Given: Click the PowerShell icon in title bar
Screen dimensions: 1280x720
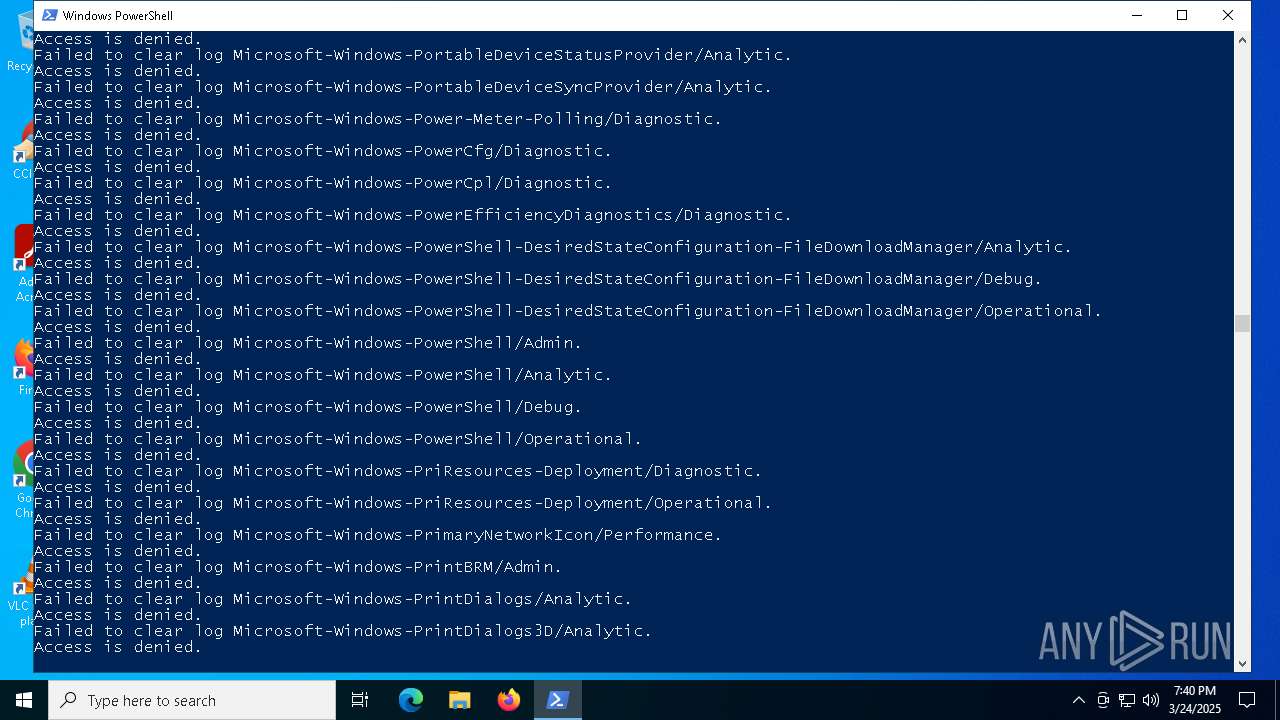Looking at the screenshot, I should (x=49, y=15).
